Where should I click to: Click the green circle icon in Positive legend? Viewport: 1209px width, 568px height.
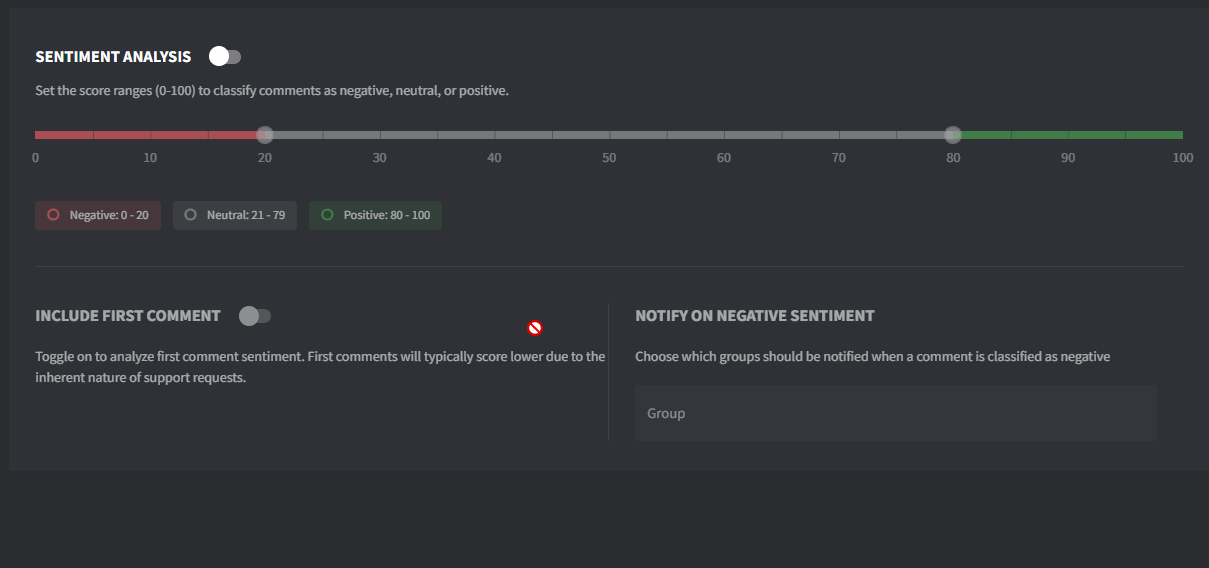tap(327, 215)
